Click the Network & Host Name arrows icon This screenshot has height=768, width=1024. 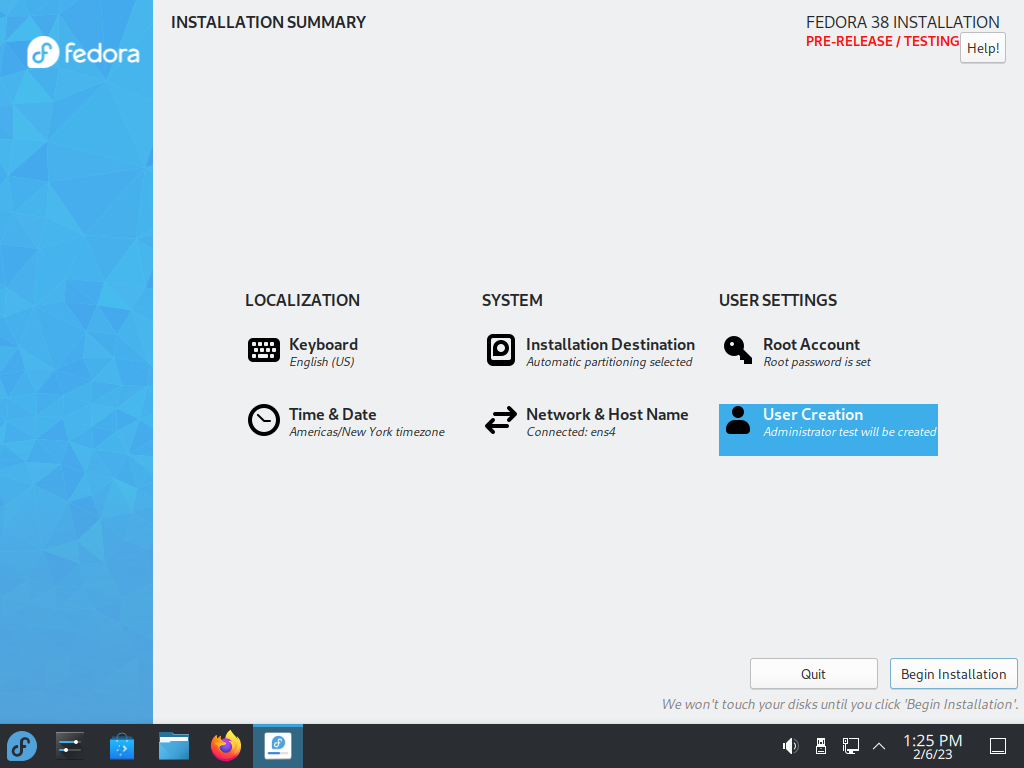501,420
